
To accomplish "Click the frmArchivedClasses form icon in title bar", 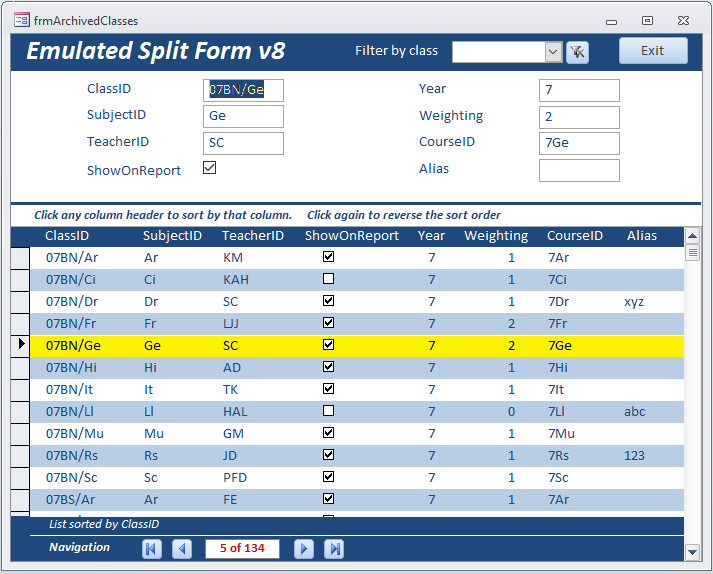I will 21,20.
